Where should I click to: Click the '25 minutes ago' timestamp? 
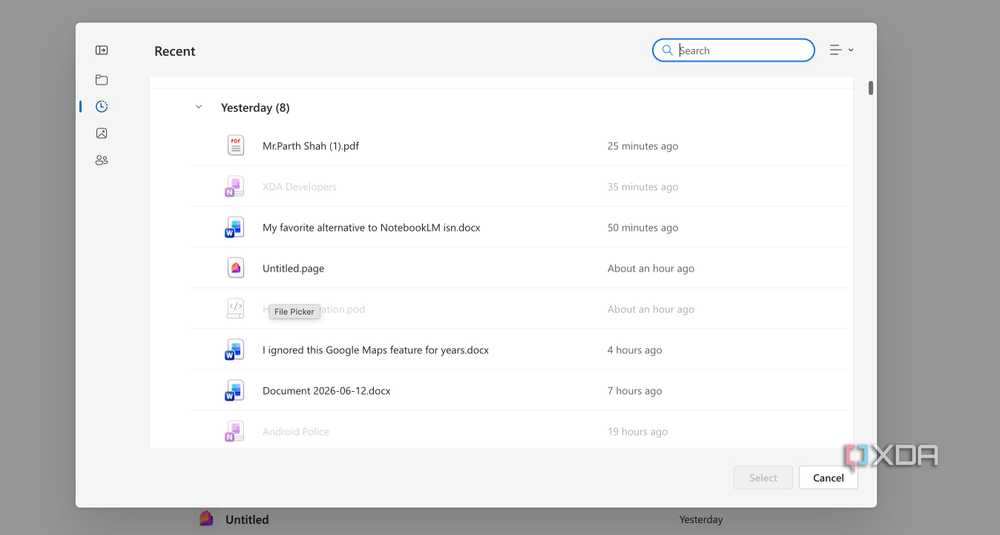click(x=642, y=146)
